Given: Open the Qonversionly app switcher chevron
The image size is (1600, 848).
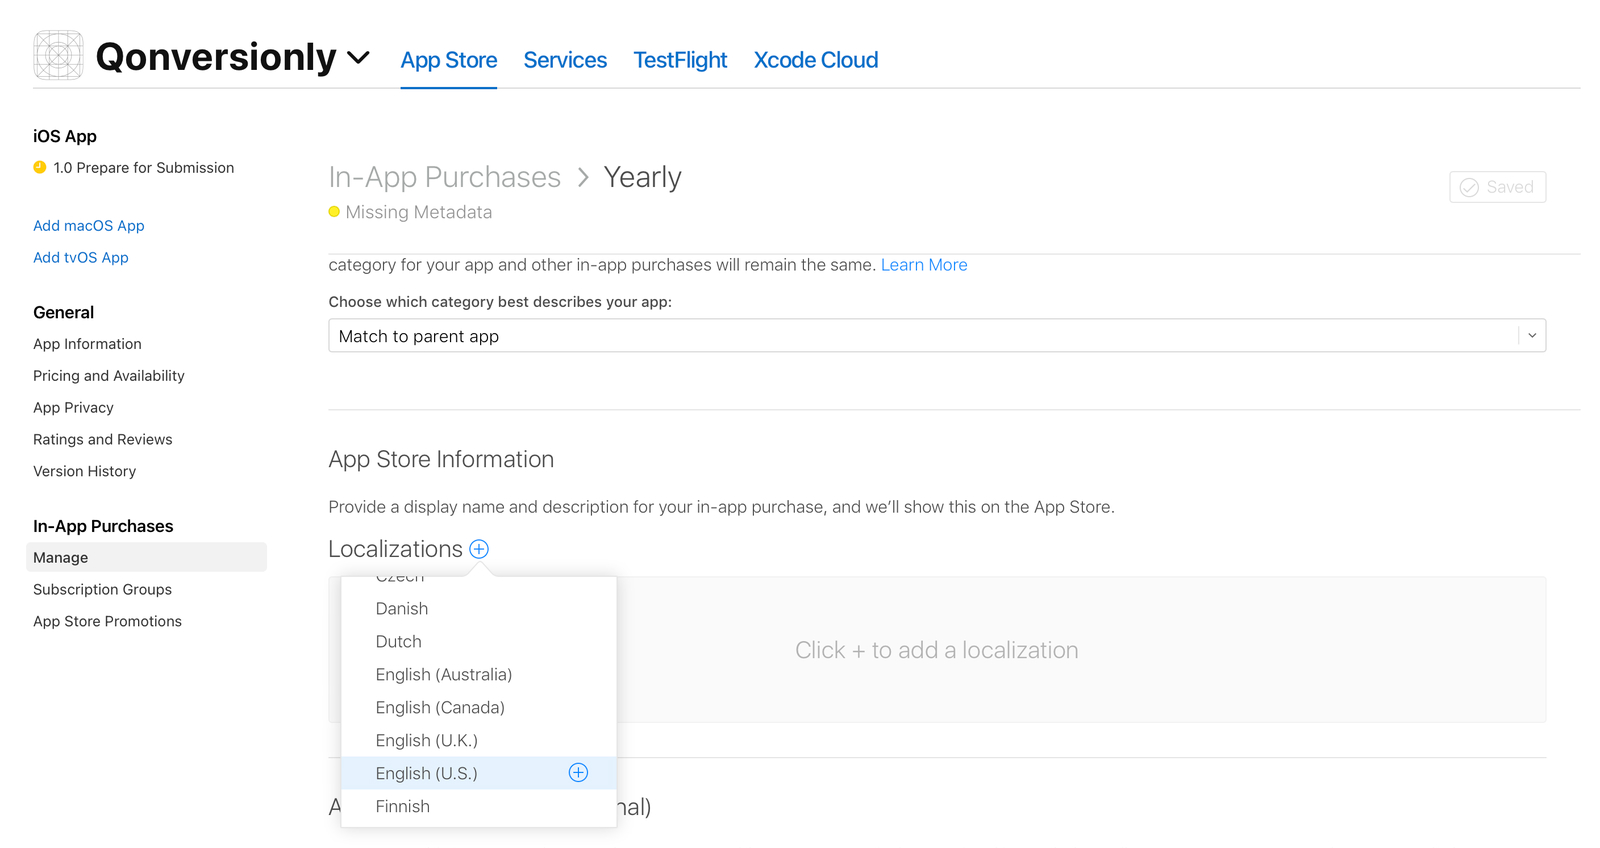Looking at the screenshot, I should [358, 57].
